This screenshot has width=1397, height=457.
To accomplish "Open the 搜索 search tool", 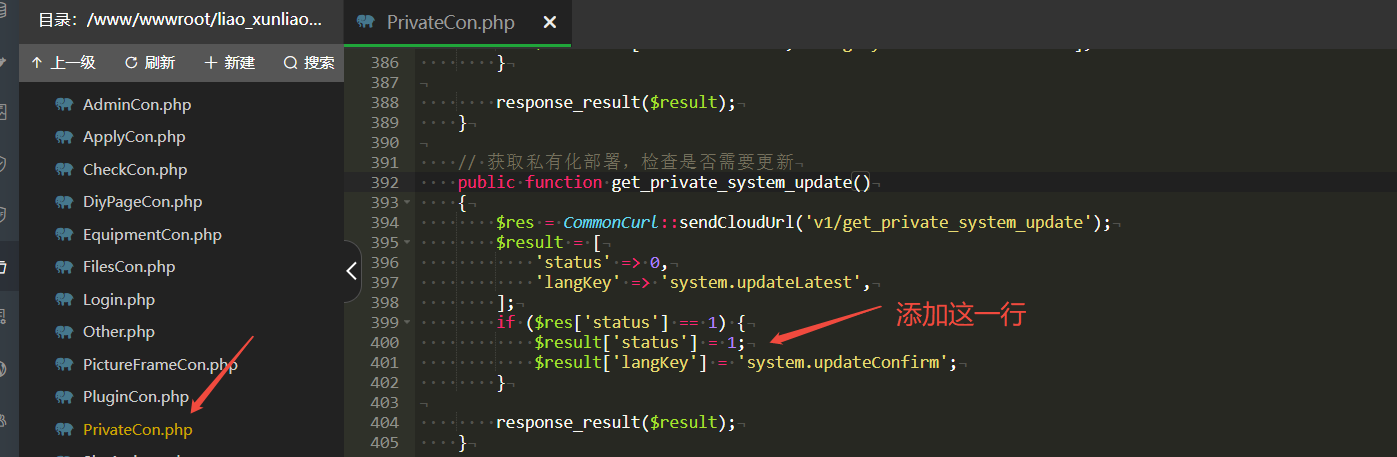I will point(309,63).
